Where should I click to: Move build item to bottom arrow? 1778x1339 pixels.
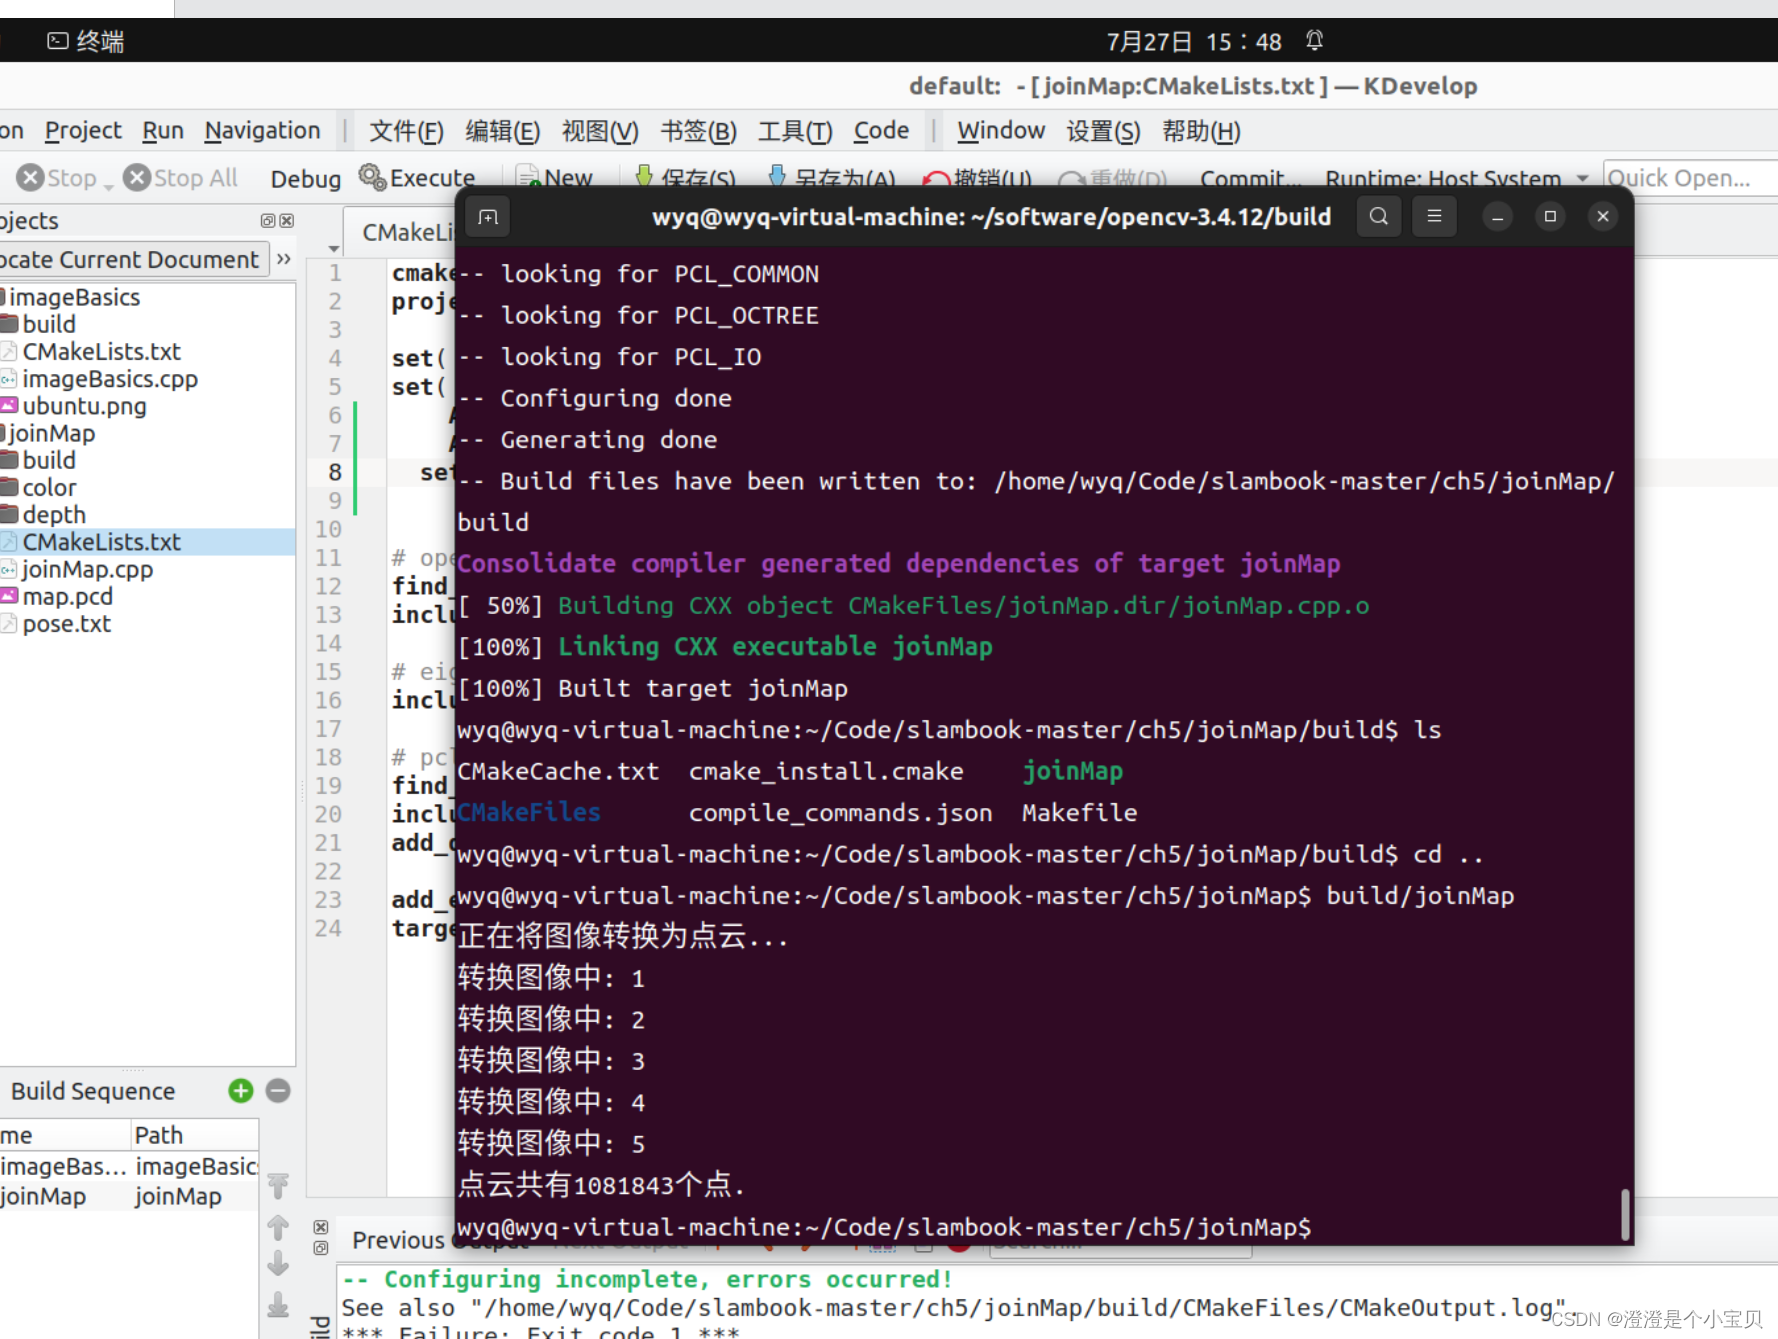[278, 1305]
